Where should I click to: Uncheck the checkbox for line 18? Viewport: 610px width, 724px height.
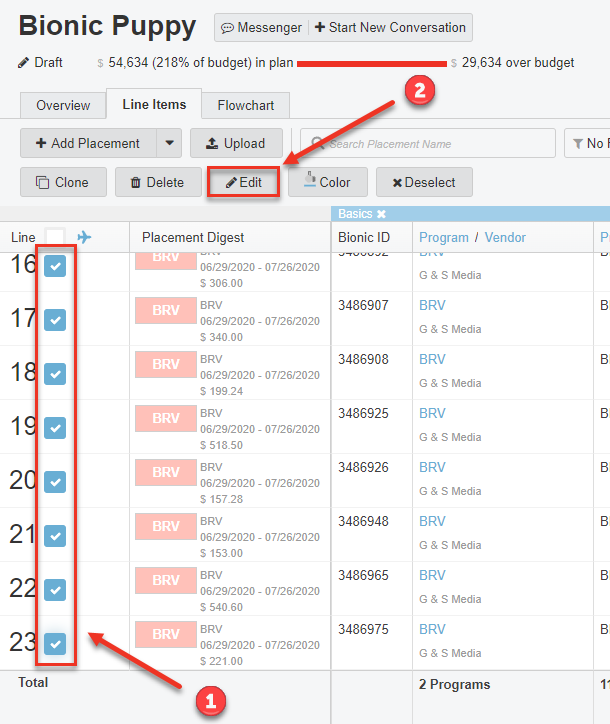click(55, 373)
